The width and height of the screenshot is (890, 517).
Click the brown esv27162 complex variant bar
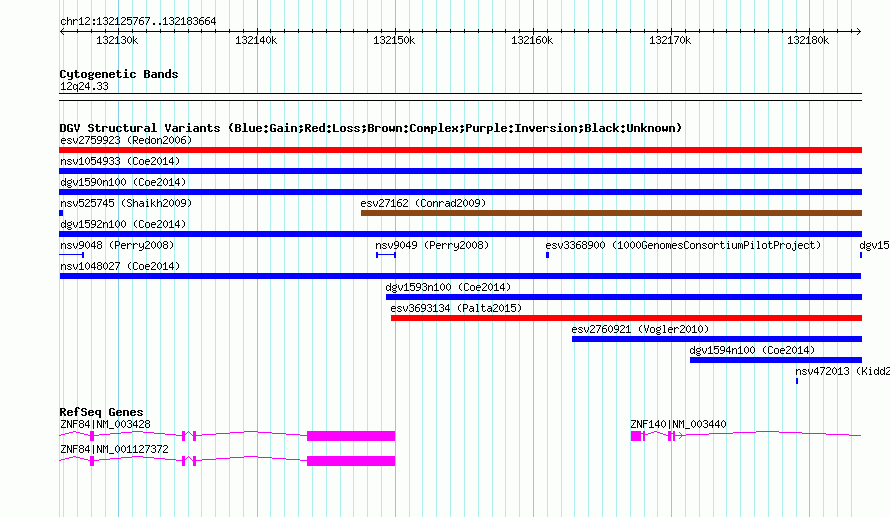611,213
